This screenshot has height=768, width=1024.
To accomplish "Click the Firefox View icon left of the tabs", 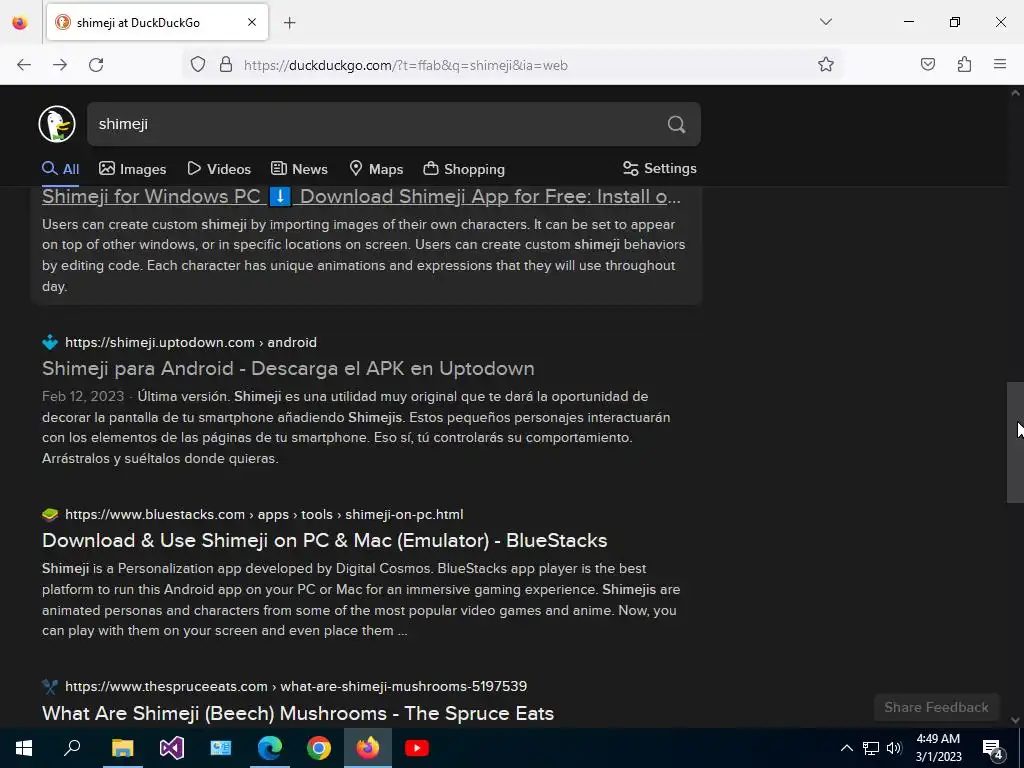I will pyautogui.click(x=20, y=23).
